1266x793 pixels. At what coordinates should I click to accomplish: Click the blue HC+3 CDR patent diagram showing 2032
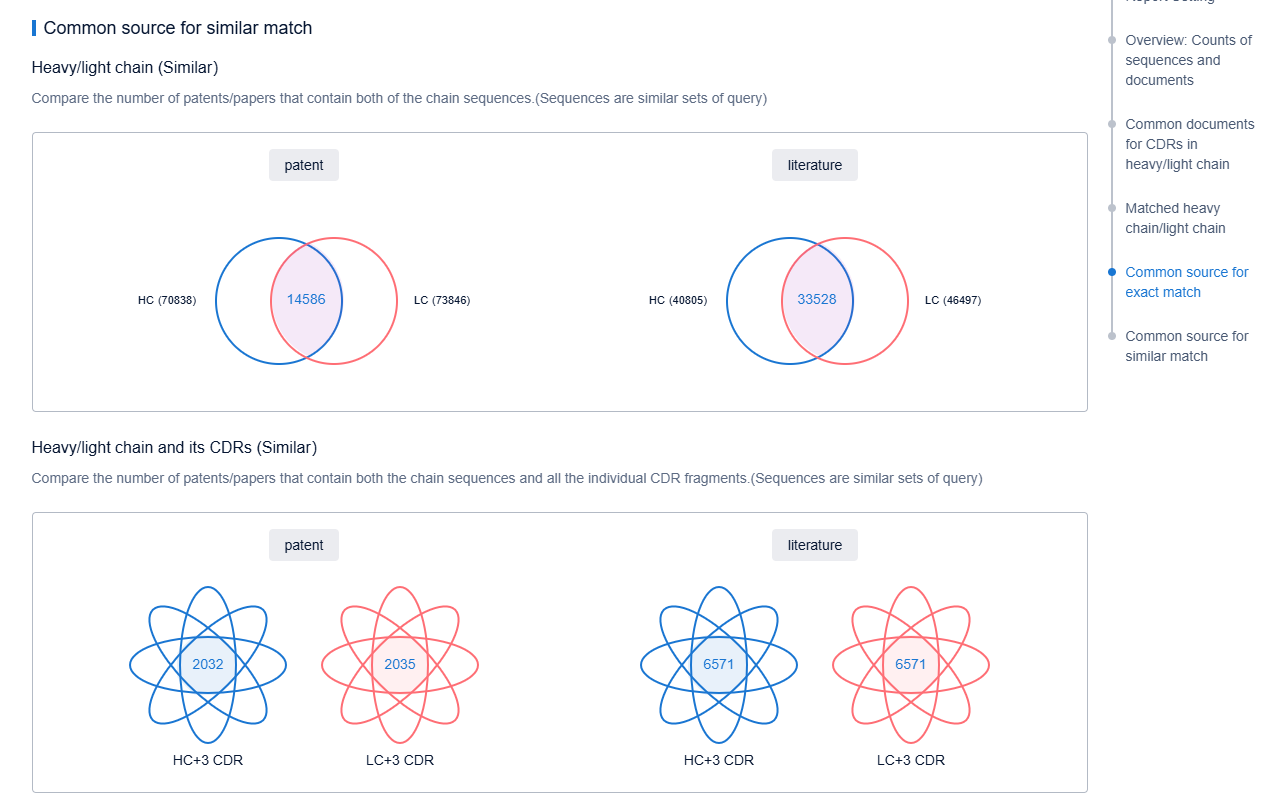[208, 664]
